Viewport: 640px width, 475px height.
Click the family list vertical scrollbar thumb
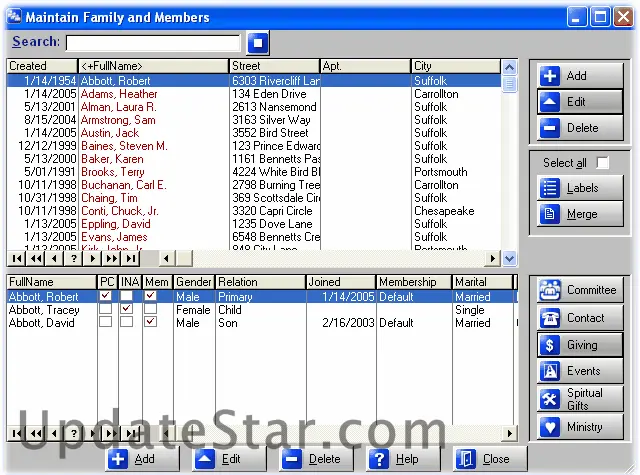(509, 84)
